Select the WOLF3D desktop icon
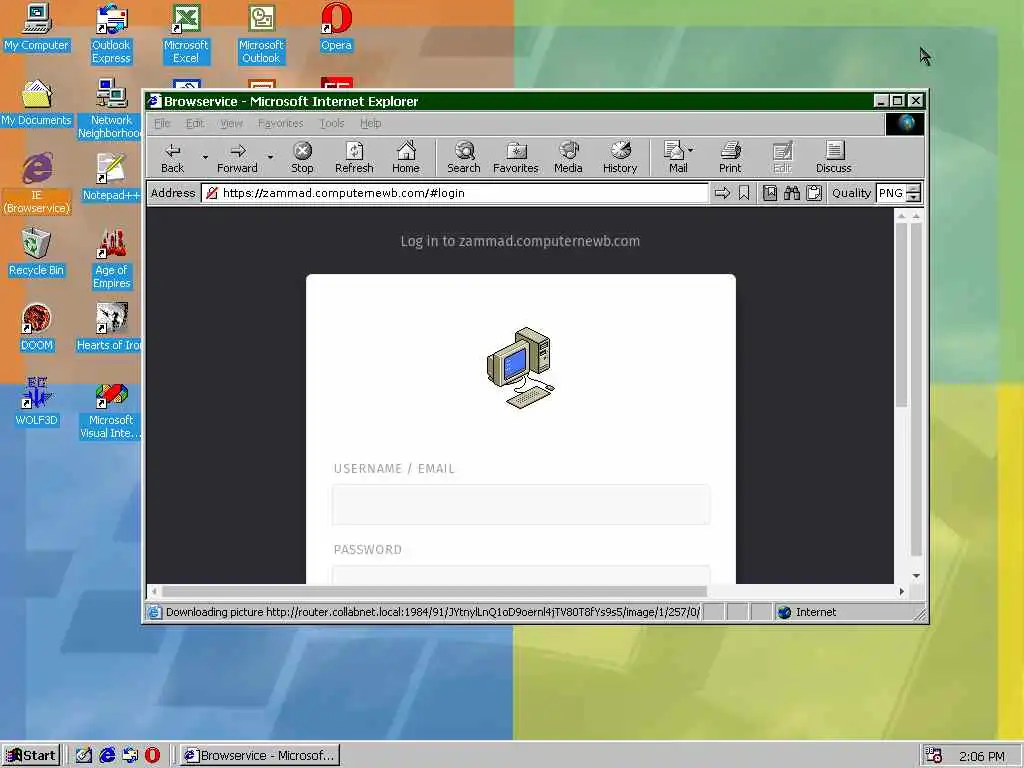The height and width of the screenshot is (768, 1024). coord(37,402)
